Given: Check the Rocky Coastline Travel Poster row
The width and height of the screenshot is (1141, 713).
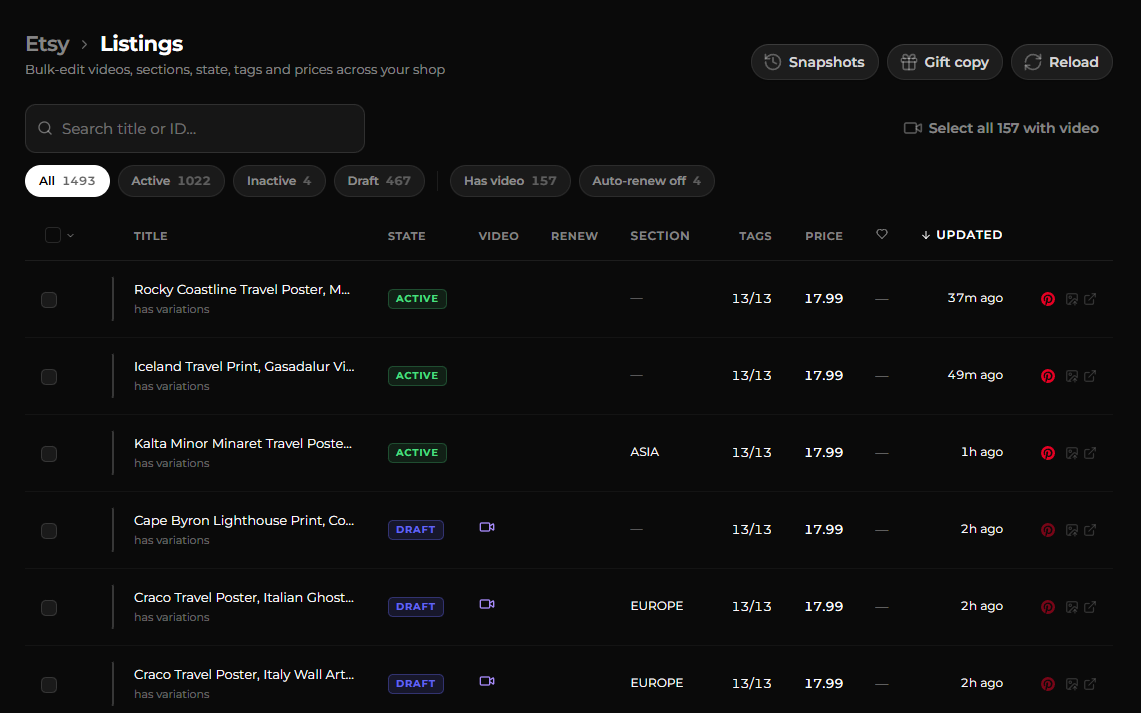Looking at the screenshot, I should click(49, 300).
